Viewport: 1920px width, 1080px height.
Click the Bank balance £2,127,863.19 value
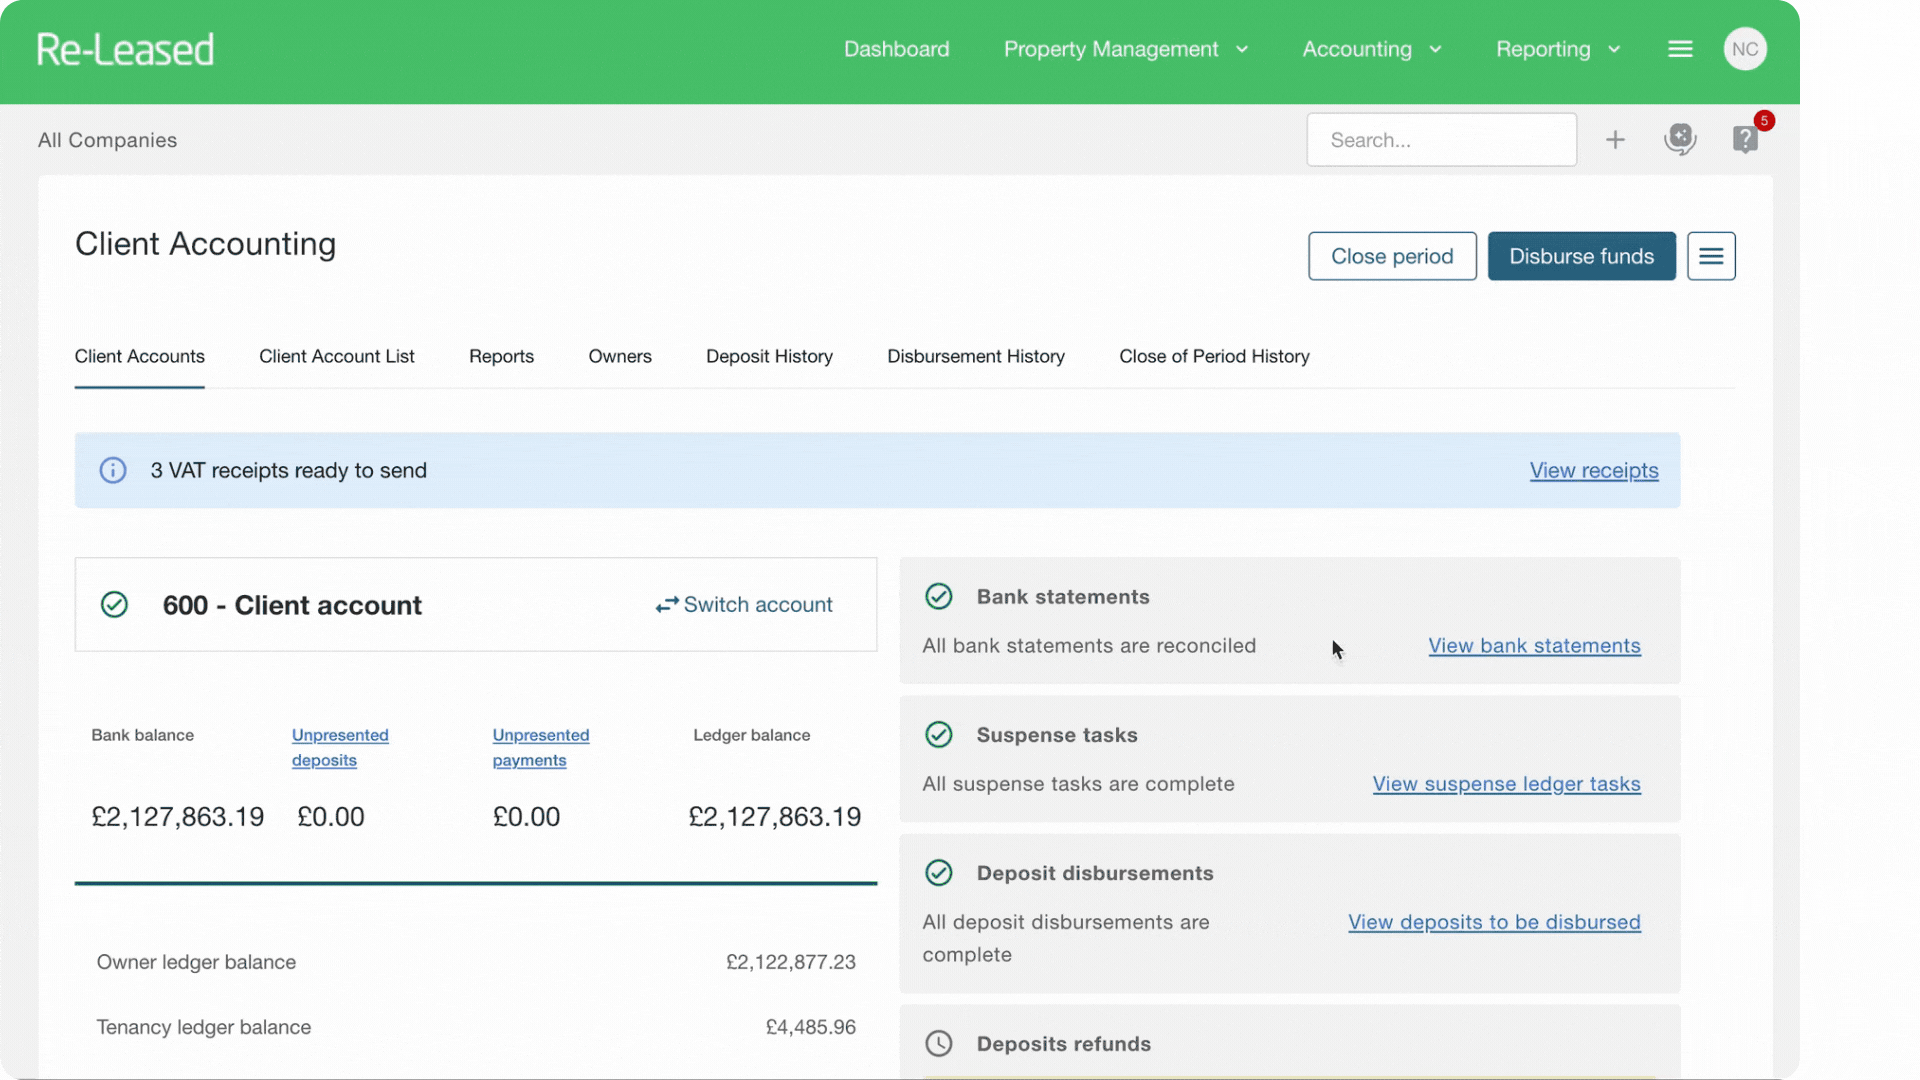pos(178,817)
